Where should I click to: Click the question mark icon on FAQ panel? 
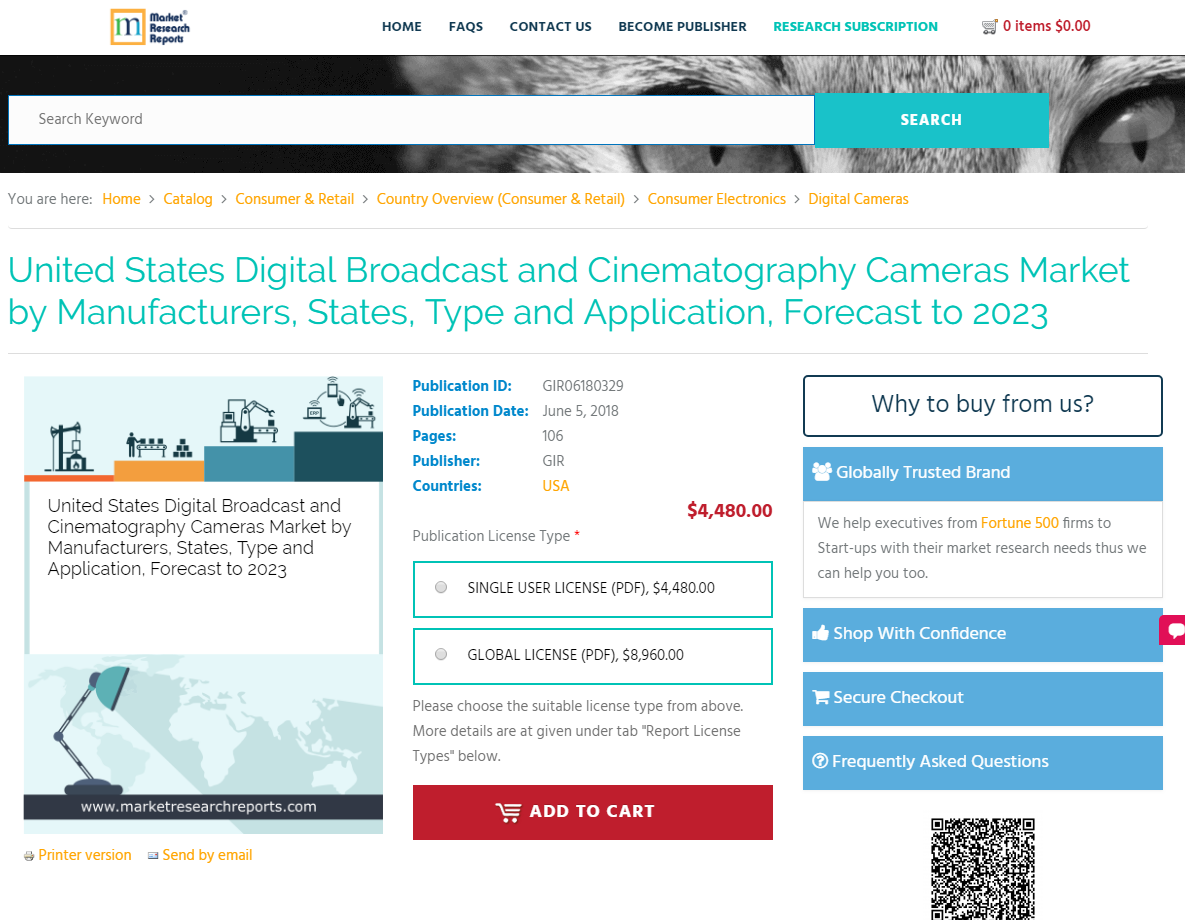tap(820, 760)
